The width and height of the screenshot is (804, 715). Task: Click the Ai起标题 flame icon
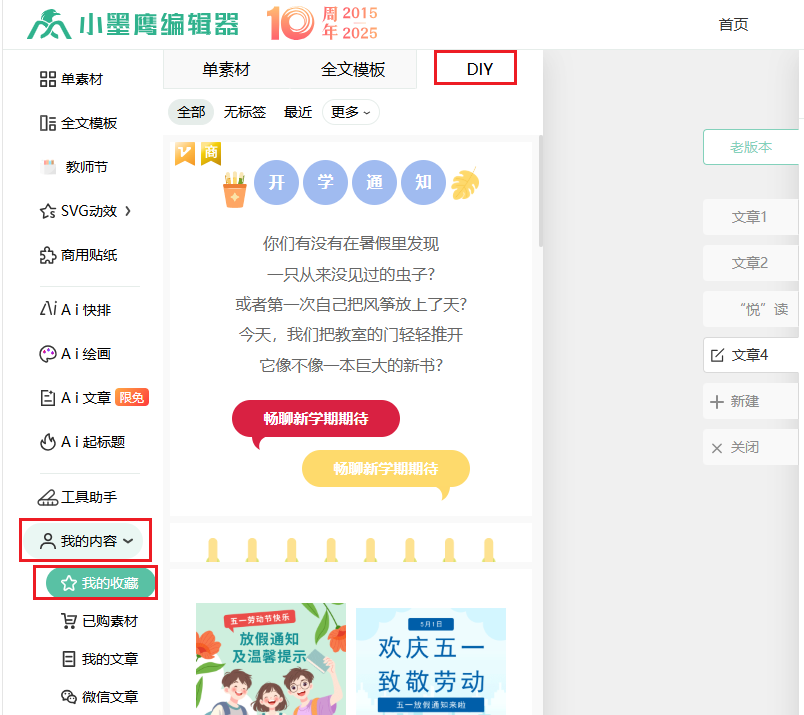click(x=47, y=441)
